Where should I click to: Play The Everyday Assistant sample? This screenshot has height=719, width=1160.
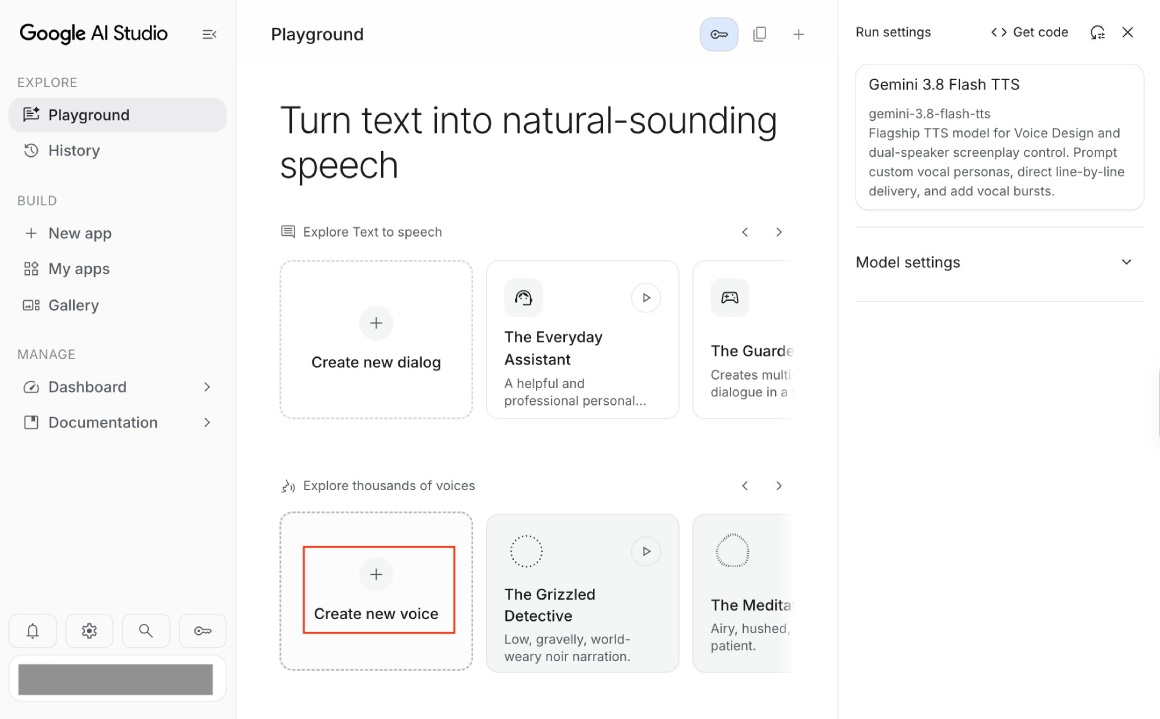[646, 297]
